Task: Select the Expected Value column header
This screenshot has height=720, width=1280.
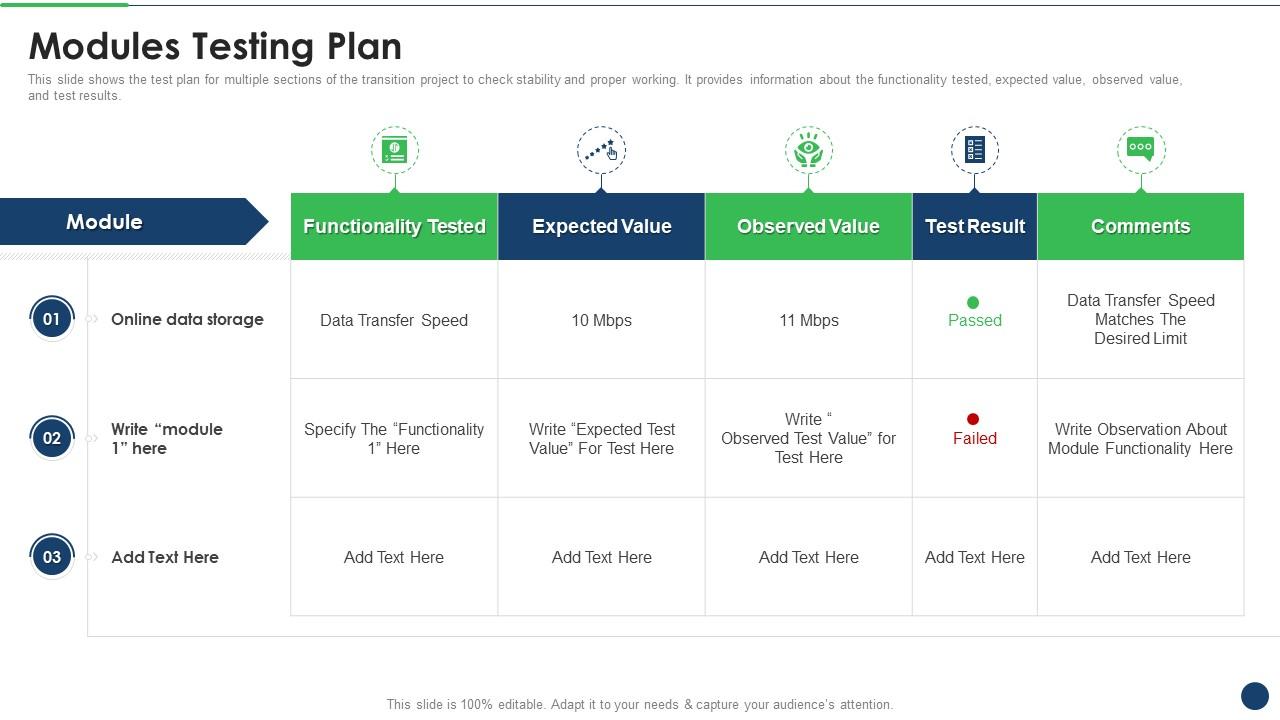Action: (x=601, y=227)
